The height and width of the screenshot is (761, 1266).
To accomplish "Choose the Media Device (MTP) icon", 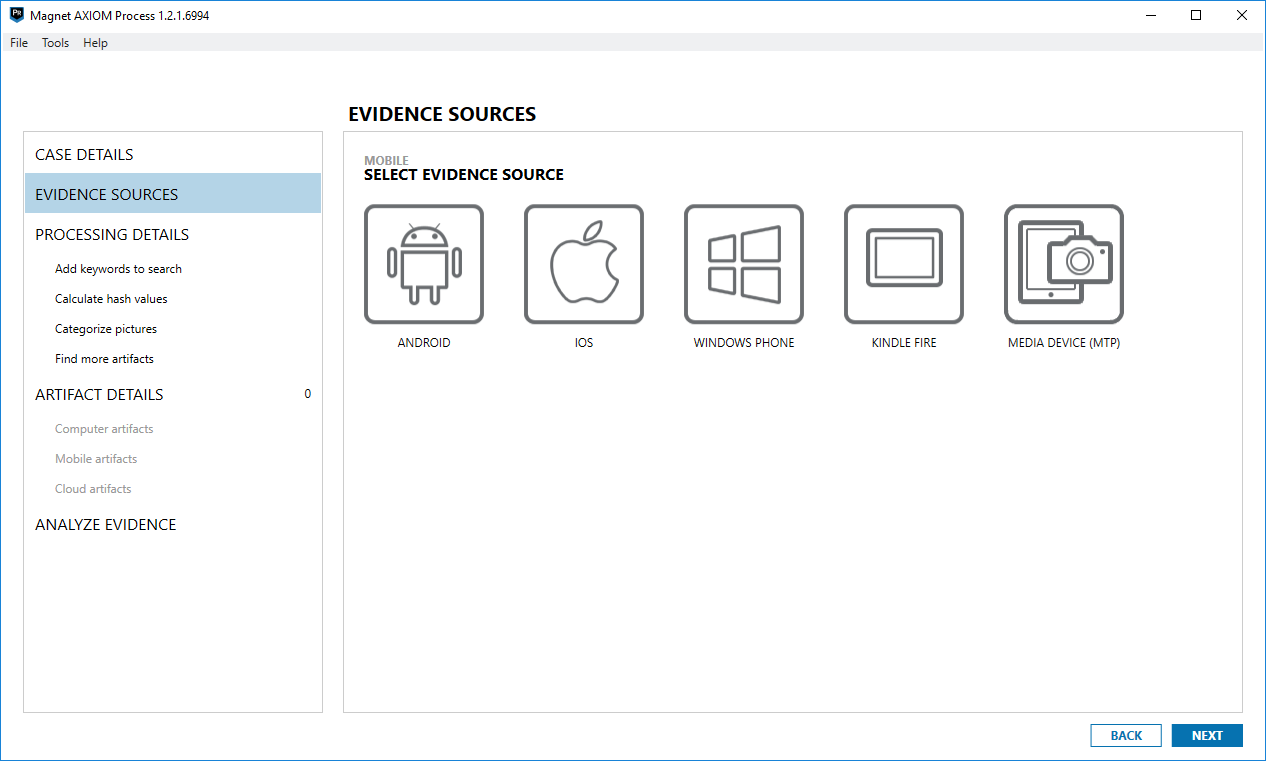I will tap(1064, 265).
